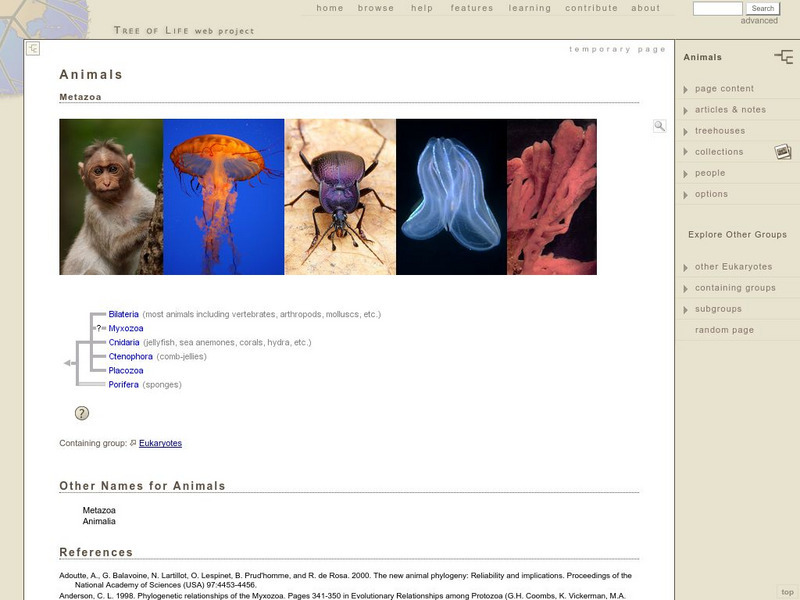Open the image collections icon in sidebar
Image resolution: width=800 pixels, height=600 pixels.
point(783,152)
